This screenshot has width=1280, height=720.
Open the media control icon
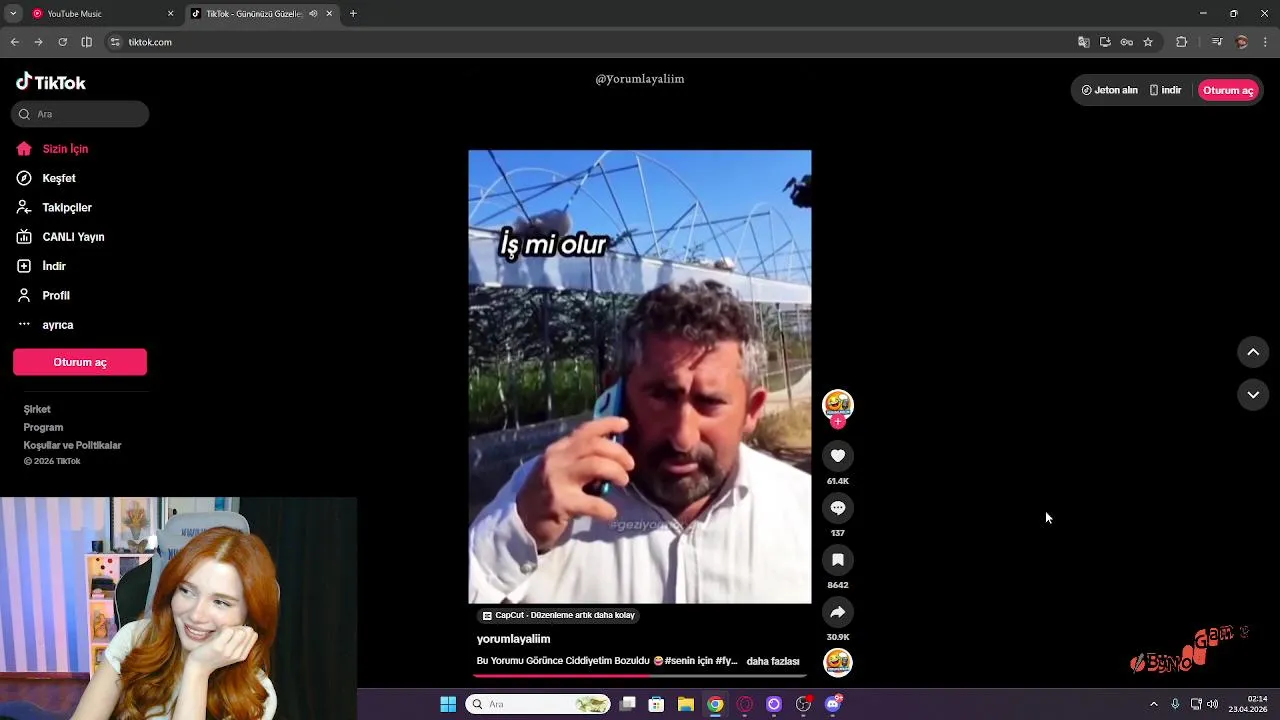click(1217, 42)
